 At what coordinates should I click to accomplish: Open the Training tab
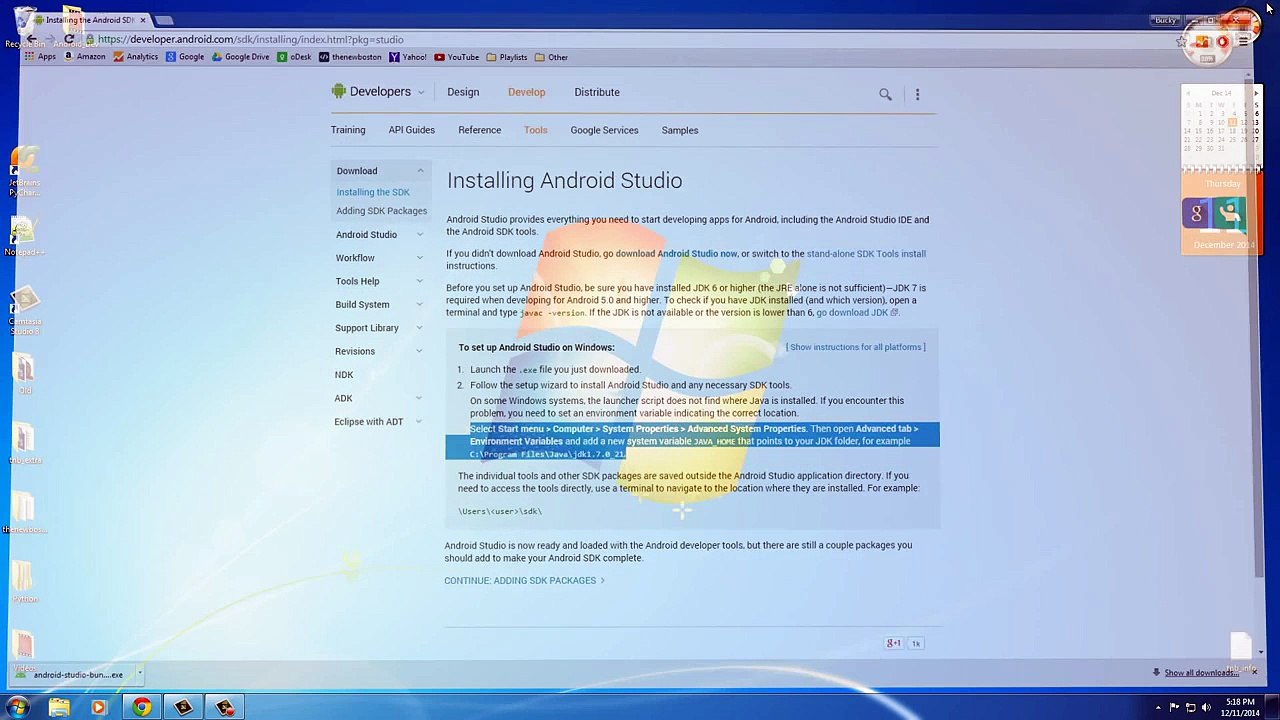click(x=348, y=130)
